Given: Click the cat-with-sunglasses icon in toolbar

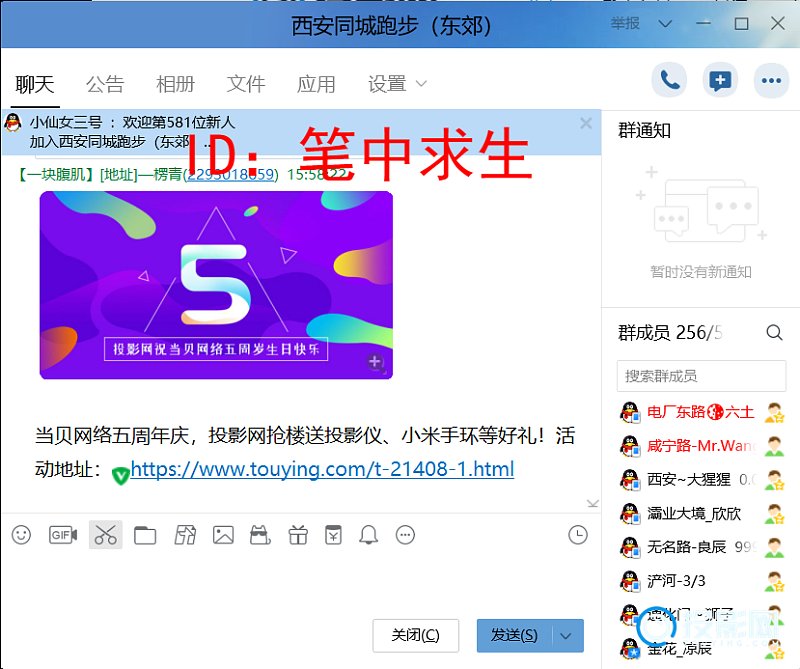Looking at the screenshot, I should pyautogui.click(x=260, y=535).
